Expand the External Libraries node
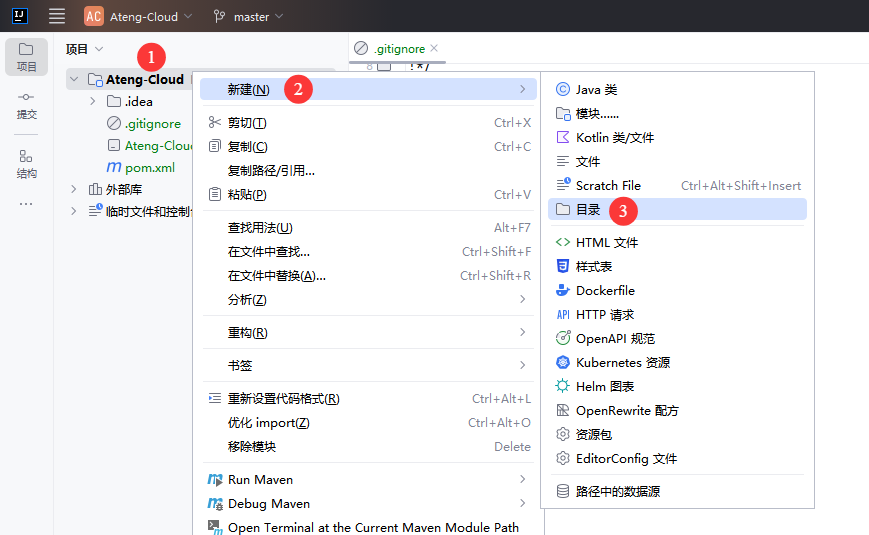 pyautogui.click(x=74, y=189)
